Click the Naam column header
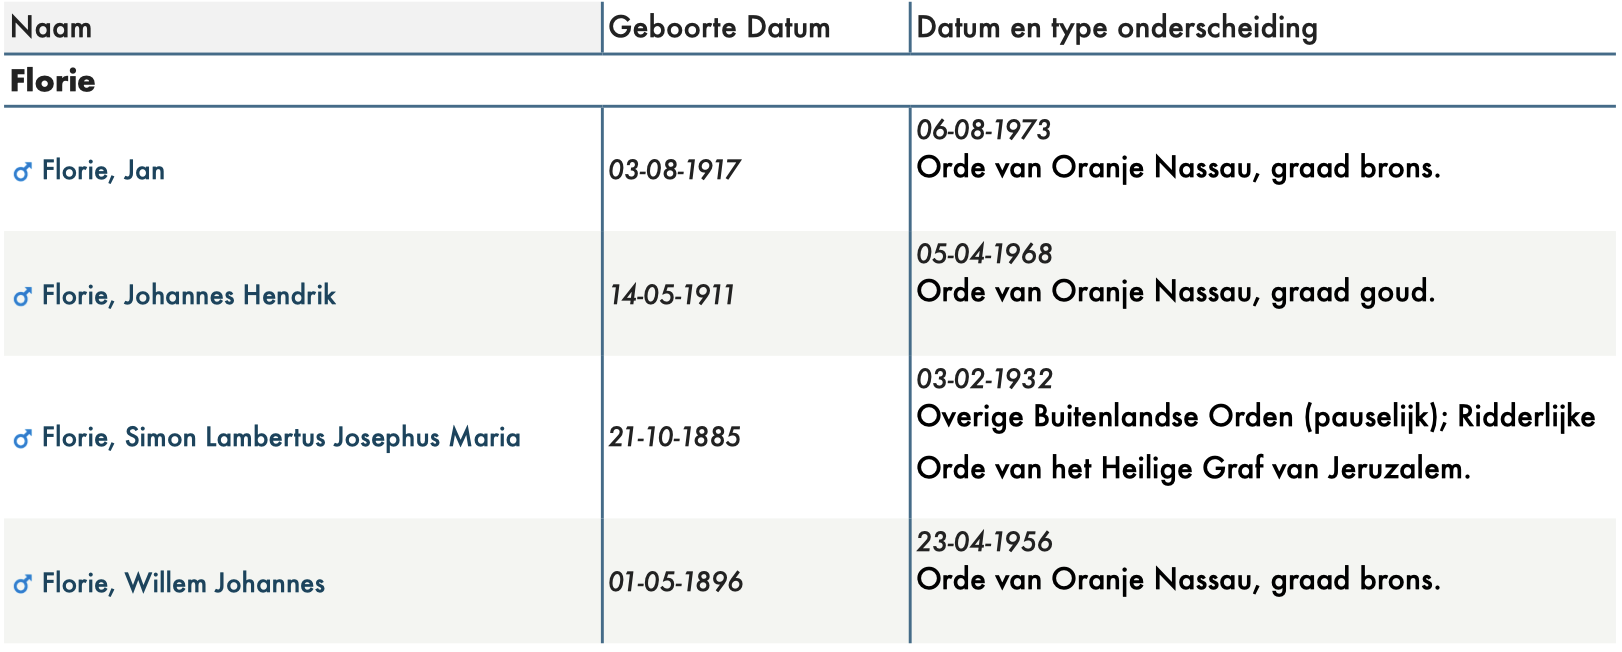The width and height of the screenshot is (1622, 652). click(51, 27)
